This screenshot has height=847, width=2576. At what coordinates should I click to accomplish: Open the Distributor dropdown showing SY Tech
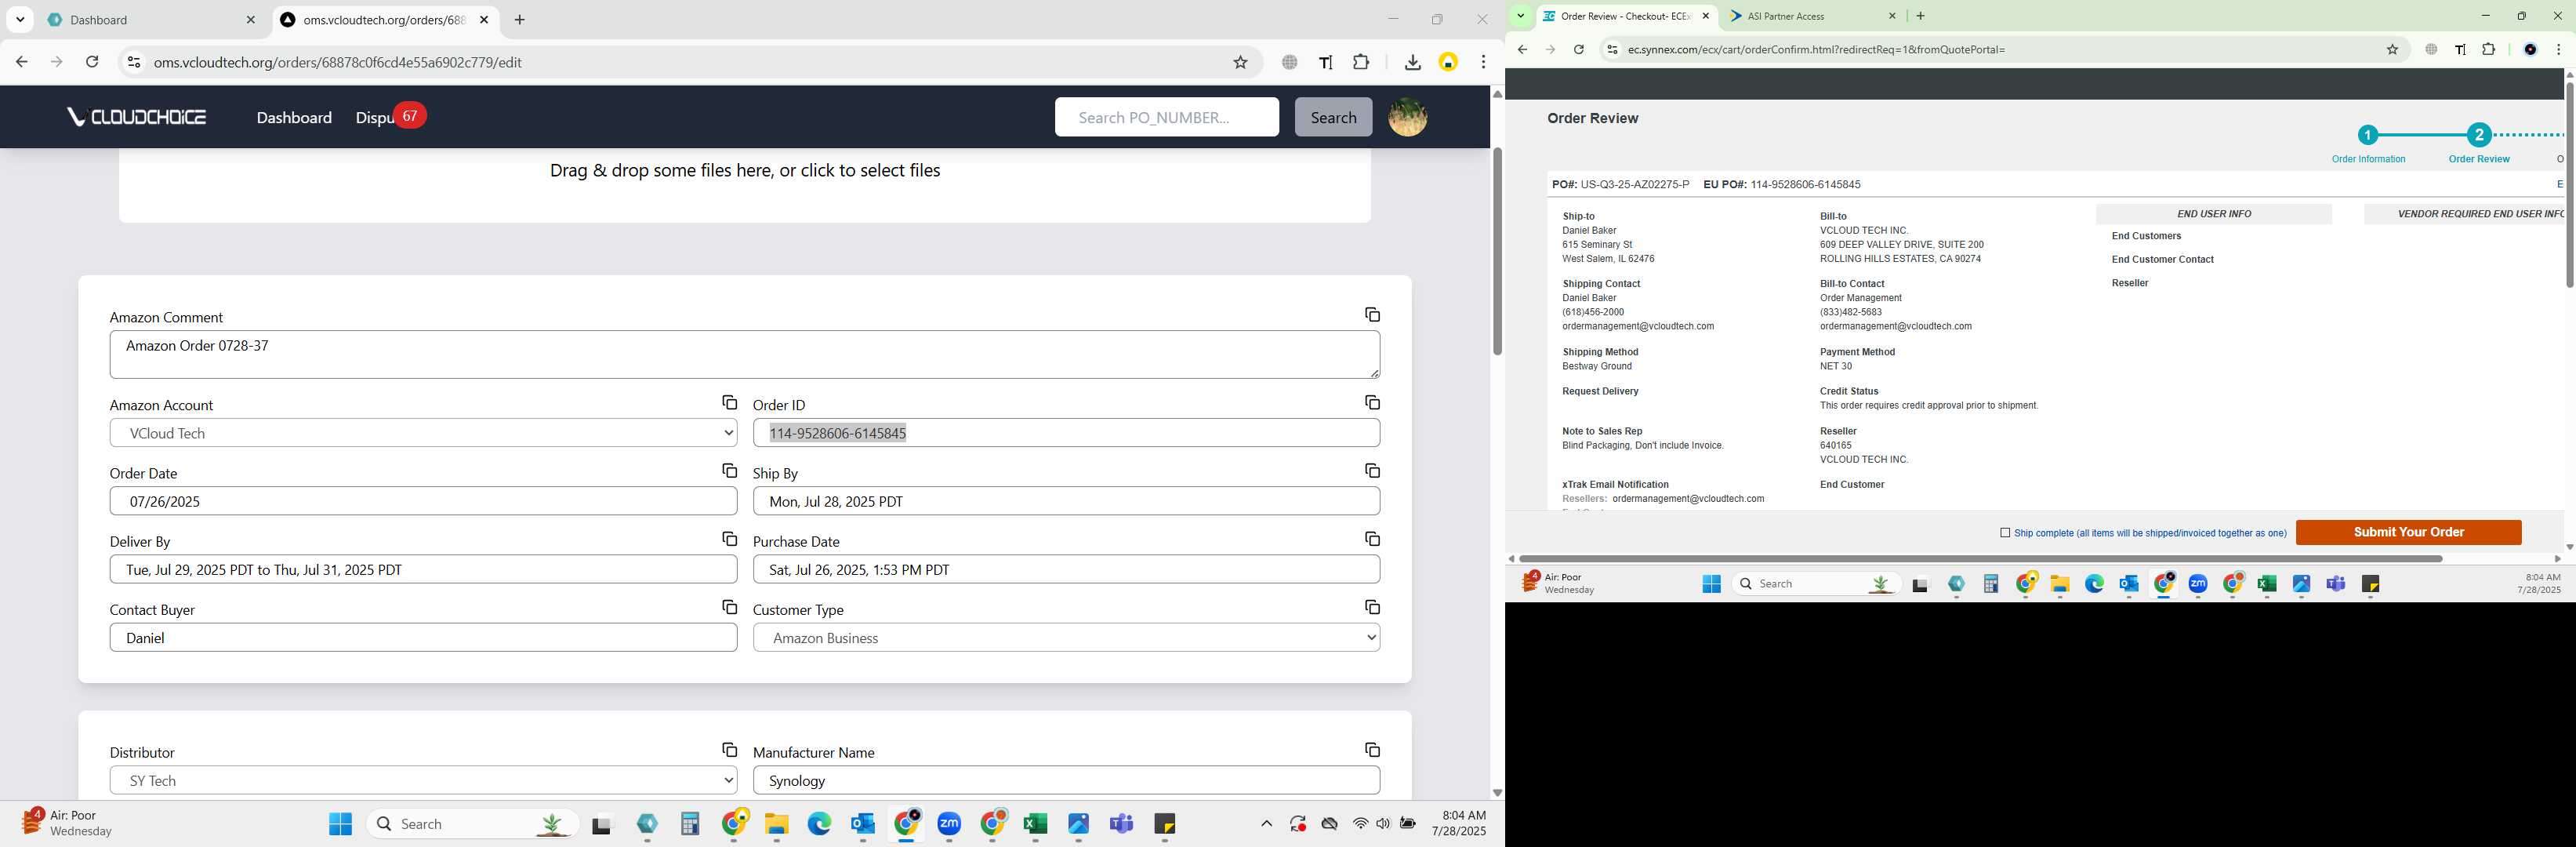point(423,780)
